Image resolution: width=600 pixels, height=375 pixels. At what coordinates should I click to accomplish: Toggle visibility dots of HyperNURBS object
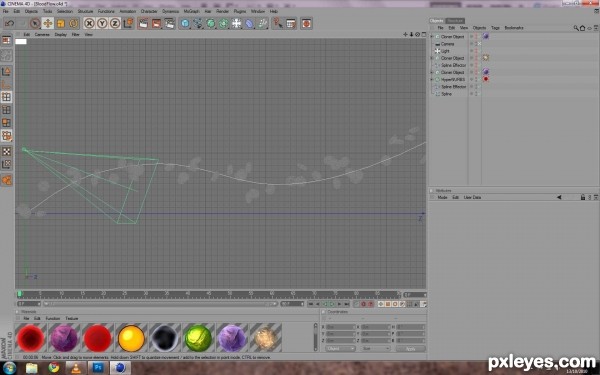click(x=476, y=80)
